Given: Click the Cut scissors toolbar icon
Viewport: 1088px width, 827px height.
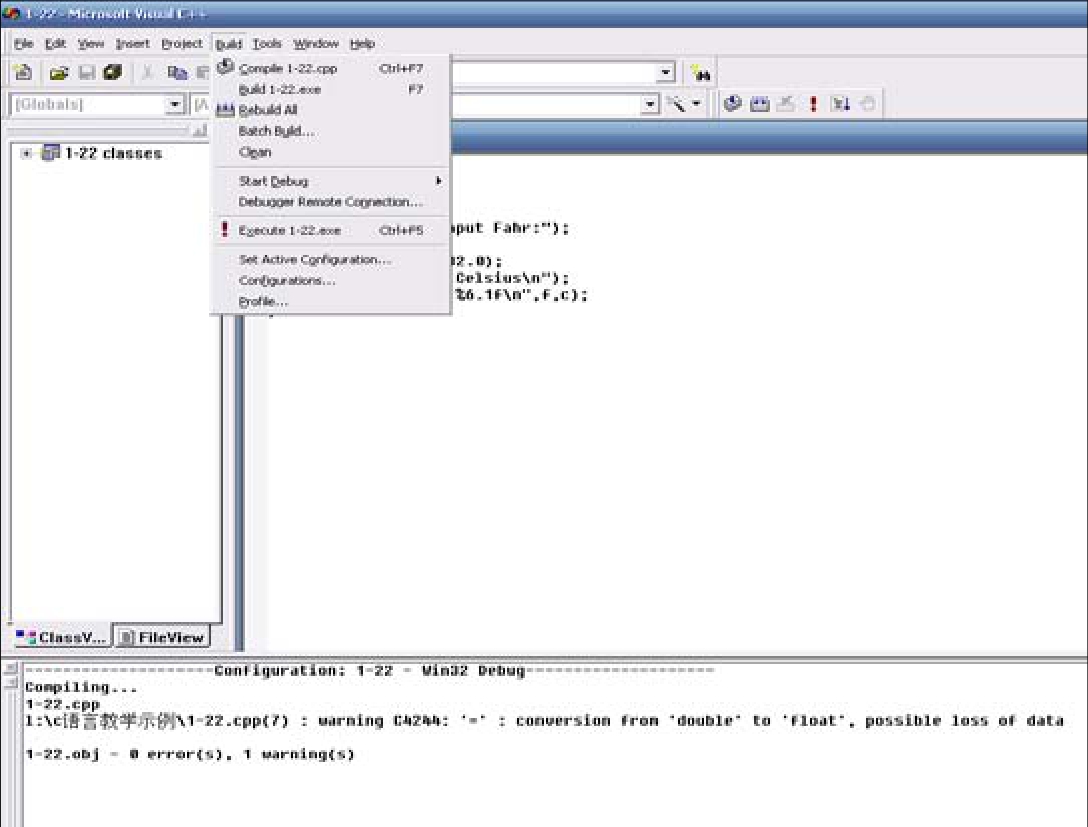Looking at the screenshot, I should click(147, 72).
